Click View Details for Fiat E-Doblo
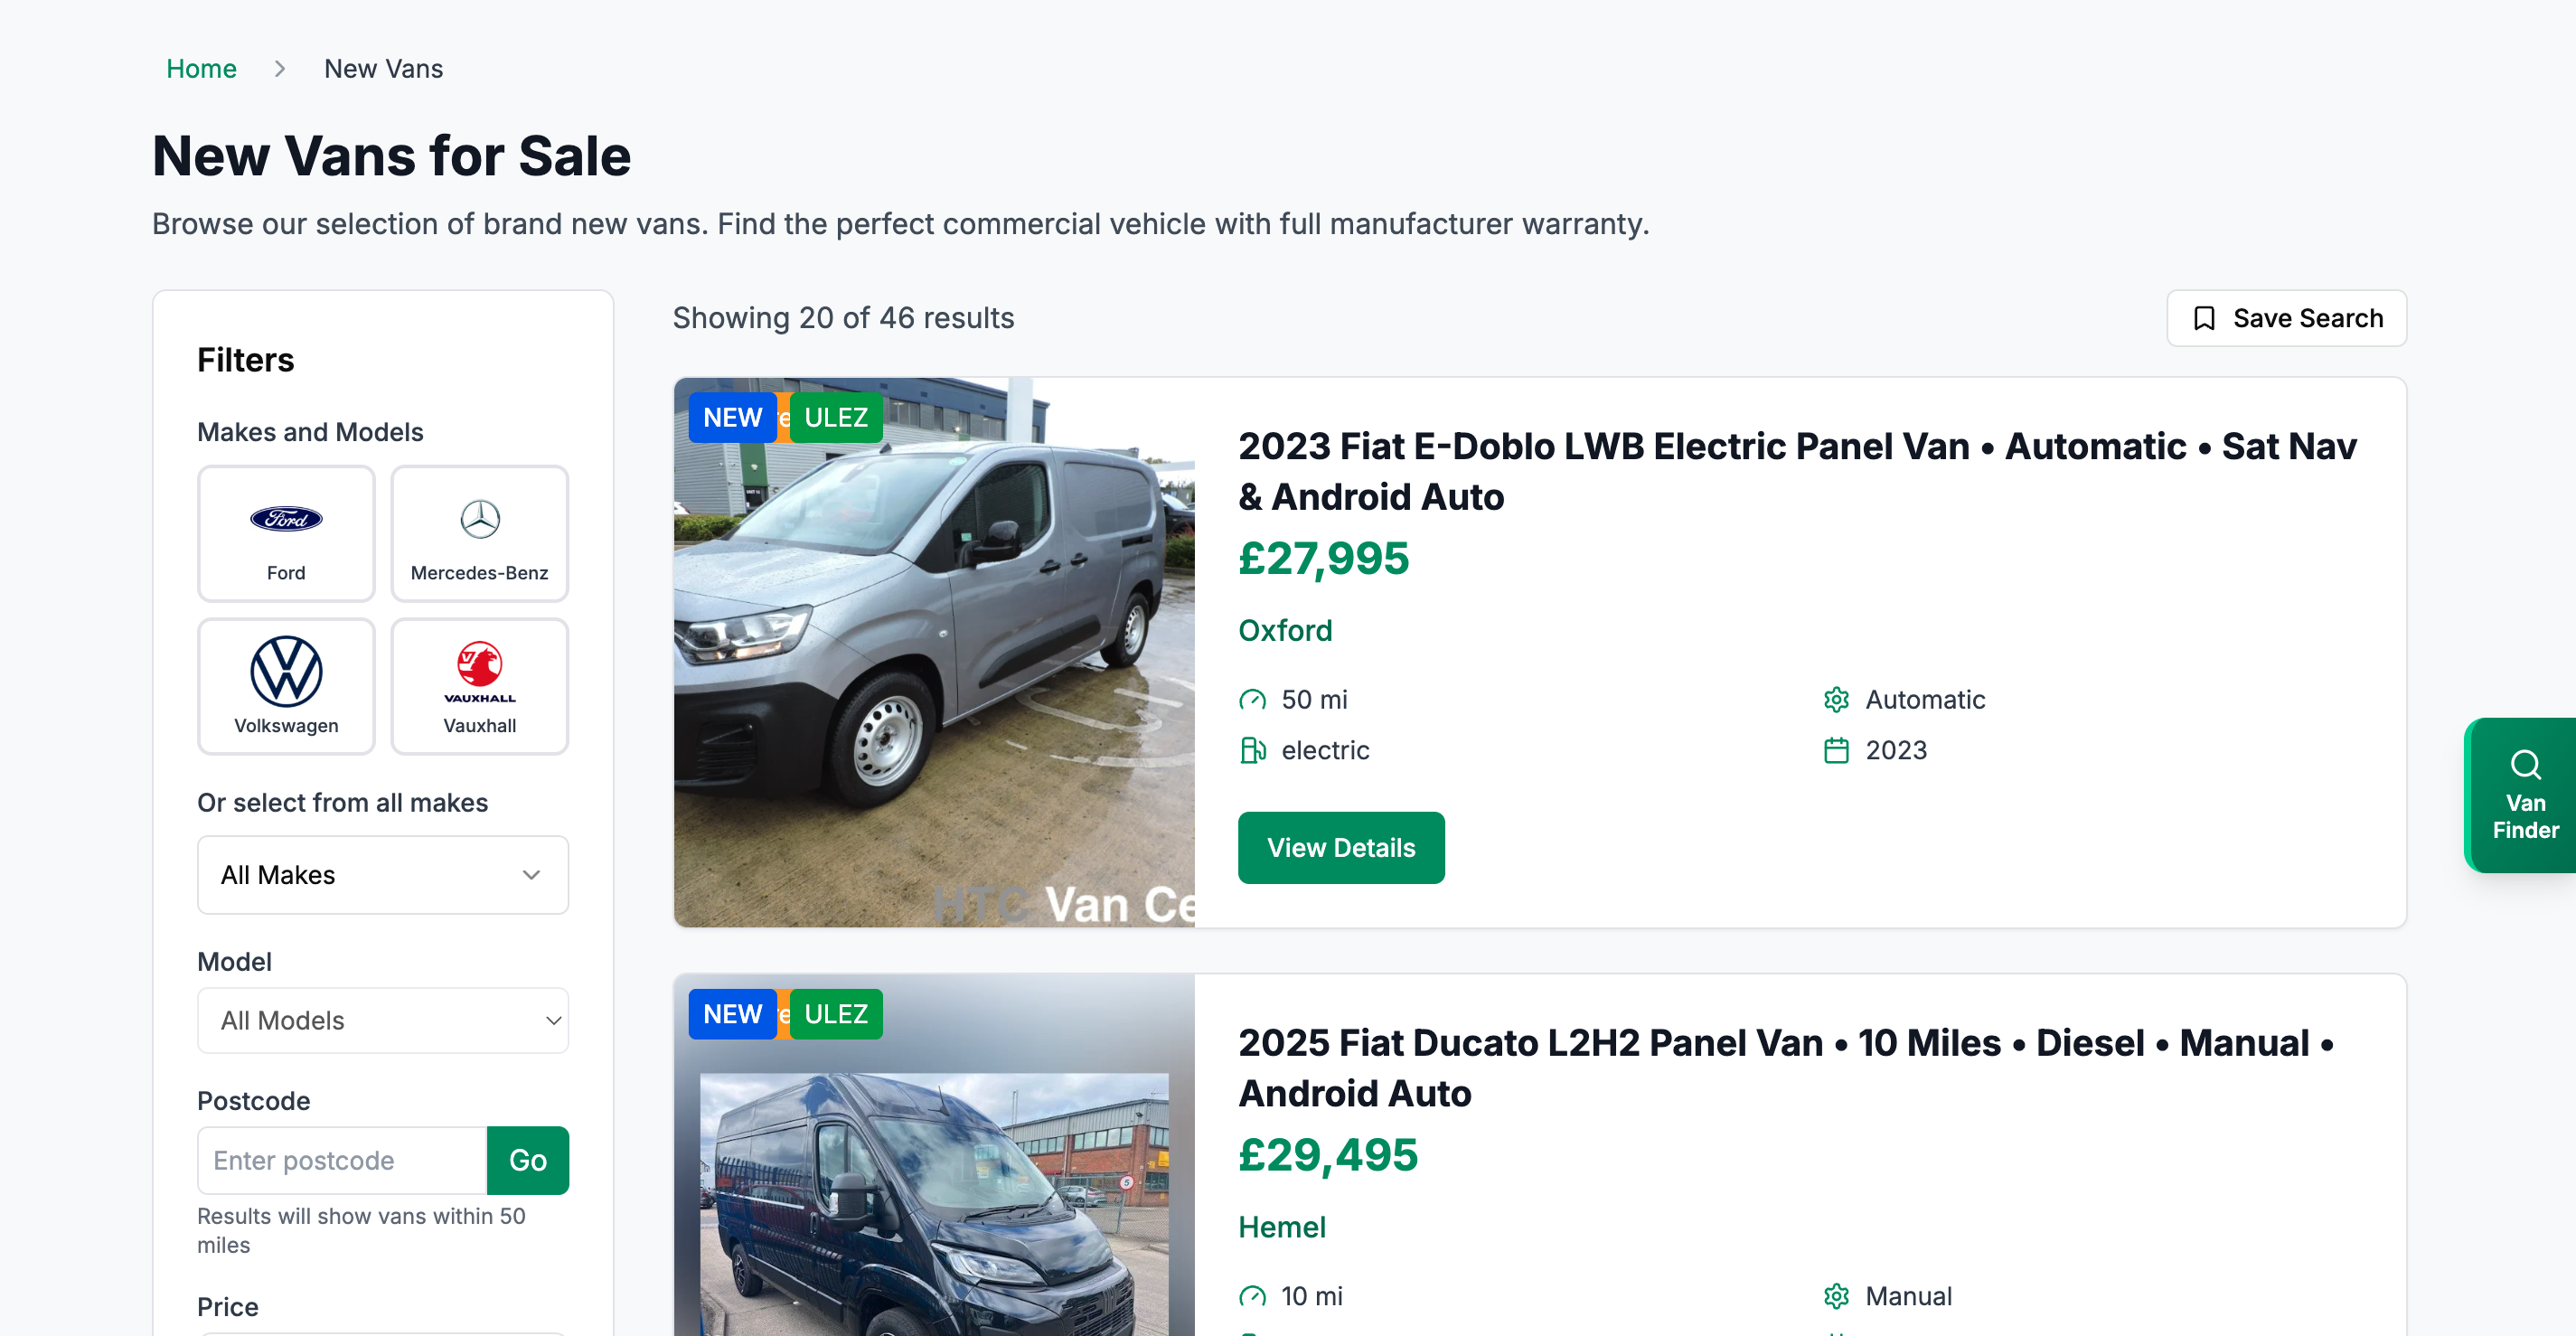Viewport: 2576px width, 1336px height. [x=1340, y=848]
